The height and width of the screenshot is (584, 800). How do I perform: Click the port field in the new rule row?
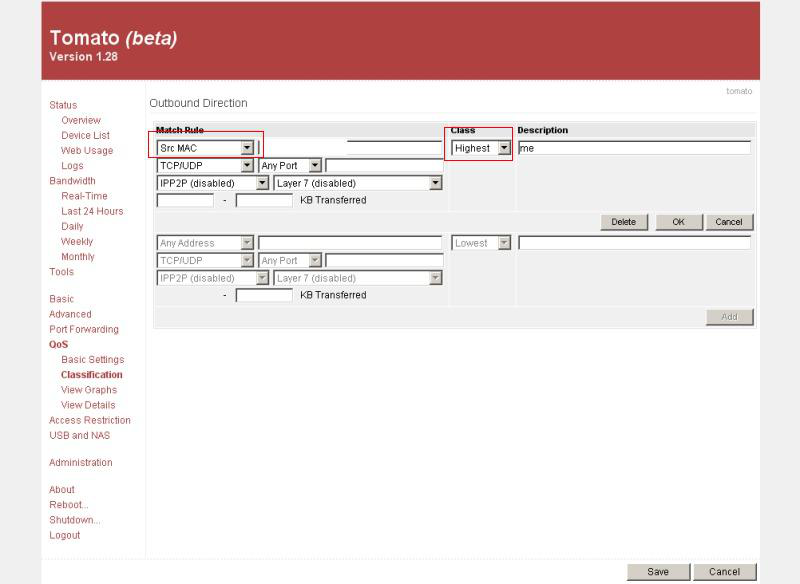point(385,260)
